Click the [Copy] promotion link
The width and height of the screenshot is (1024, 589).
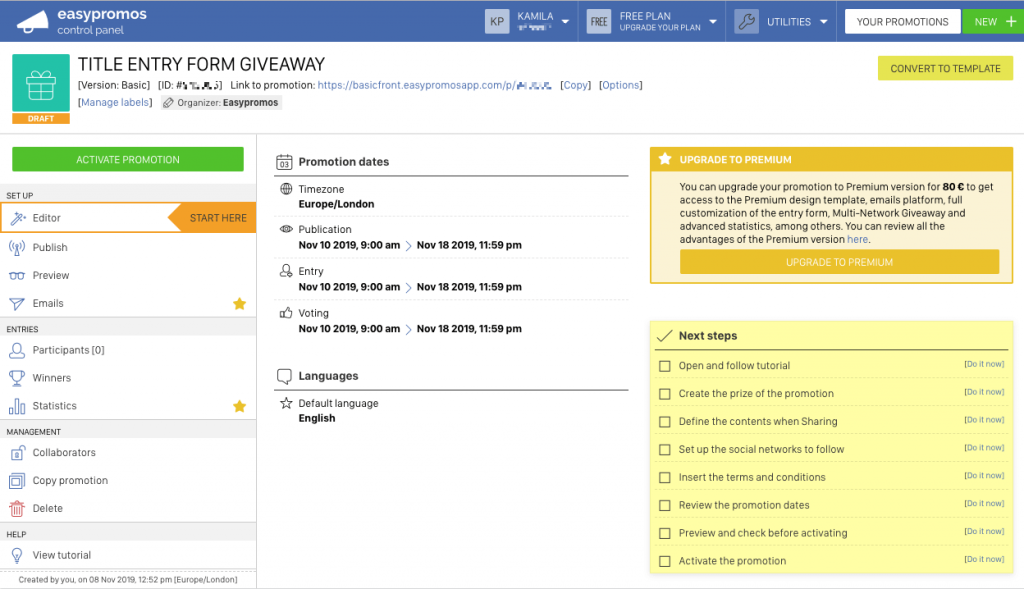tap(575, 85)
